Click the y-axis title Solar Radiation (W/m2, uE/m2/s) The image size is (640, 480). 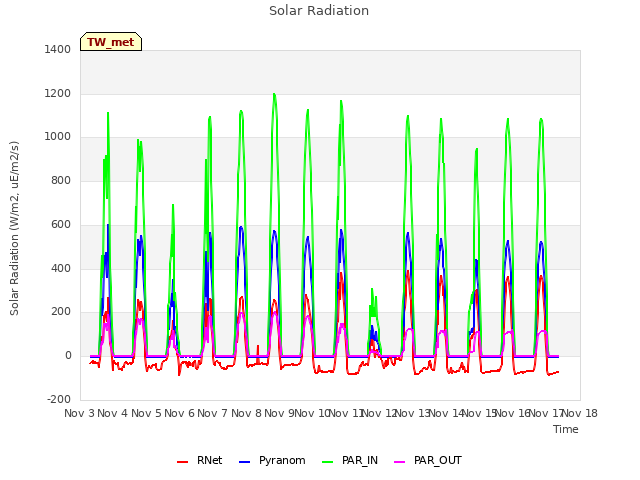pyautogui.click(x=14, y=228)
